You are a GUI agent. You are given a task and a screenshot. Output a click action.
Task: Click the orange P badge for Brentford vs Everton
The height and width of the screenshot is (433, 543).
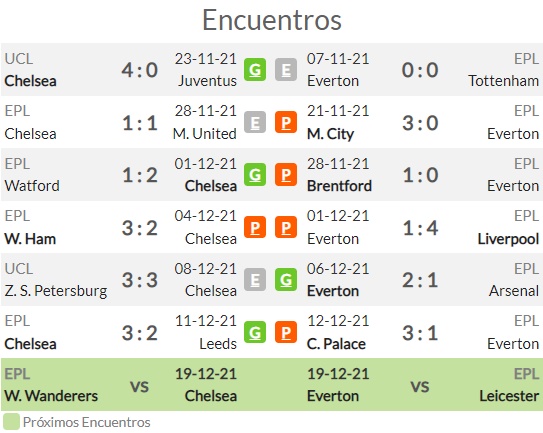tap(286, 175)
